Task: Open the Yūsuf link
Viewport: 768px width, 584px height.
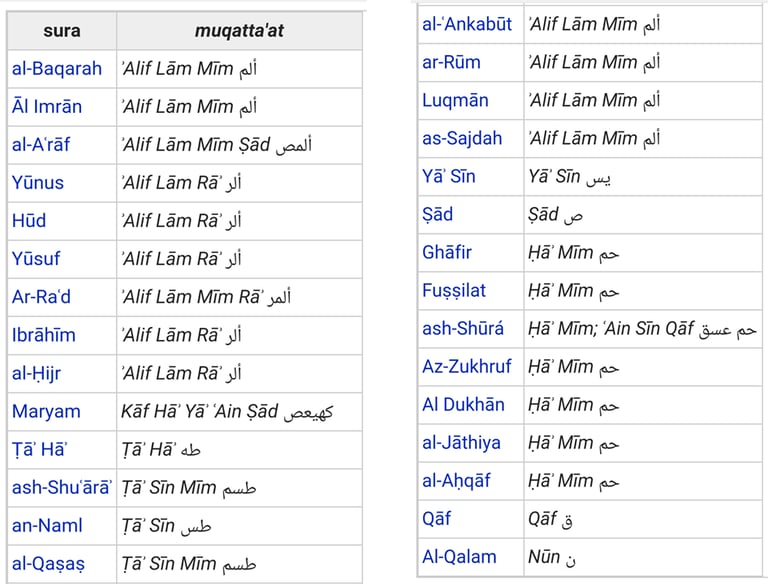Action: [36, 259]
